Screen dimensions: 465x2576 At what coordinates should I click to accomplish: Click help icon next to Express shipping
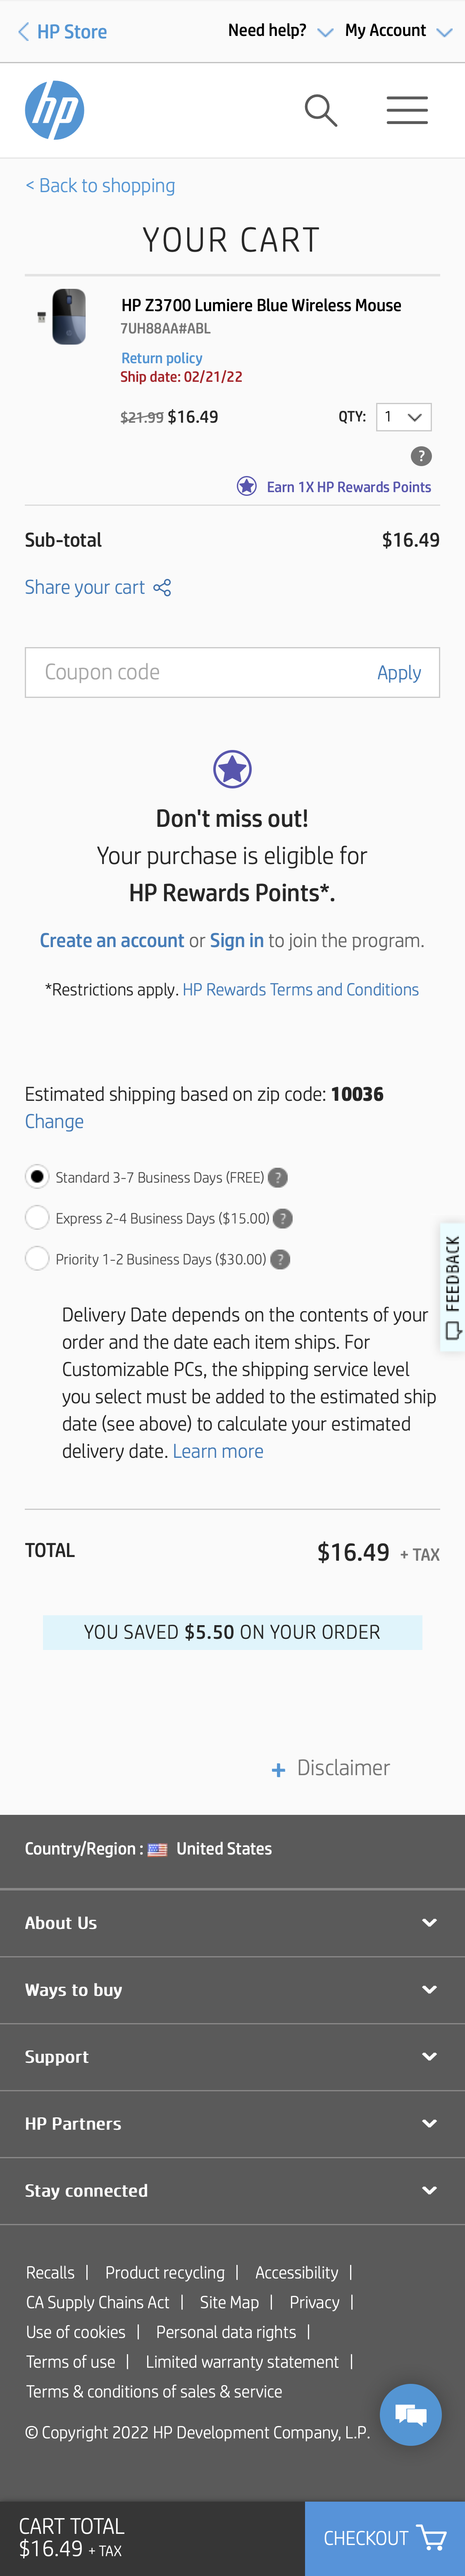[283, 1218]
